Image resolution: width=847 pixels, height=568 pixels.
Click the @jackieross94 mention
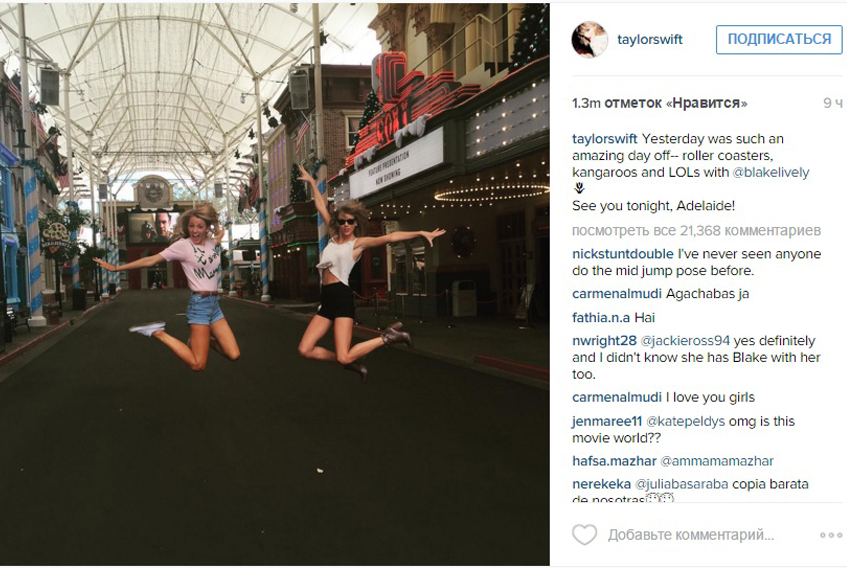[x=685, y=341]
